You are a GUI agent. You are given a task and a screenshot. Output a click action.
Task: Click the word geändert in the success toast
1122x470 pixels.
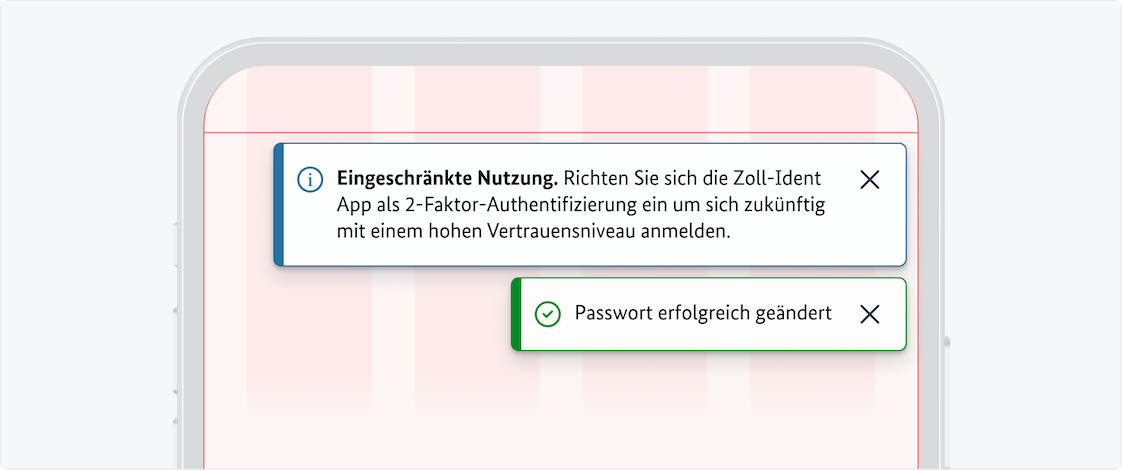coord(797,314)
